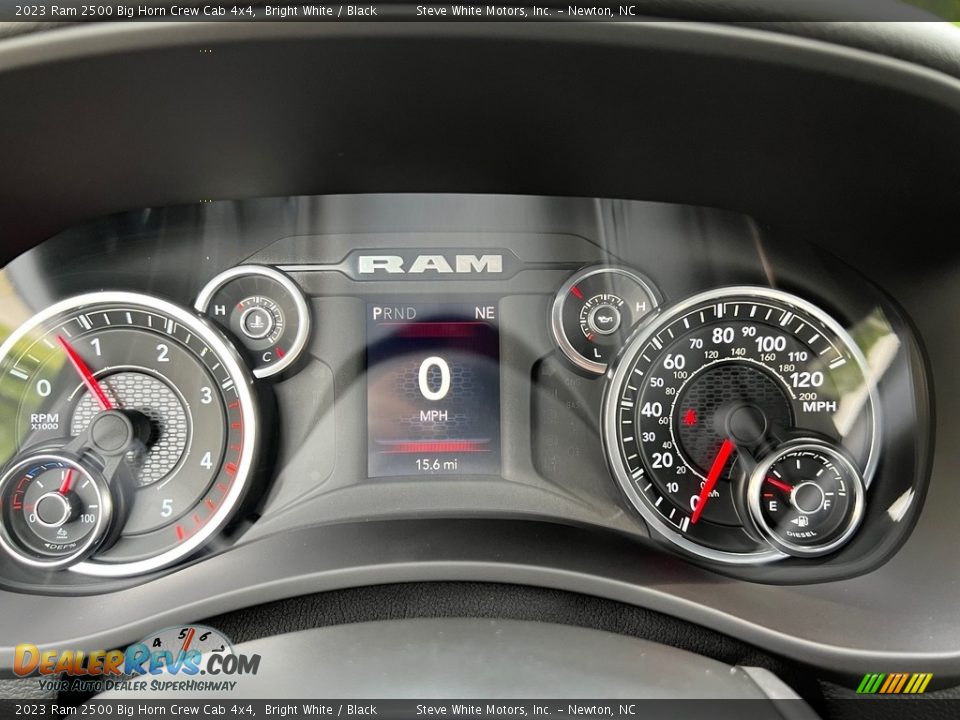
Task: Click the 'MPH' label under digital speed
Action: click(433, 416)
